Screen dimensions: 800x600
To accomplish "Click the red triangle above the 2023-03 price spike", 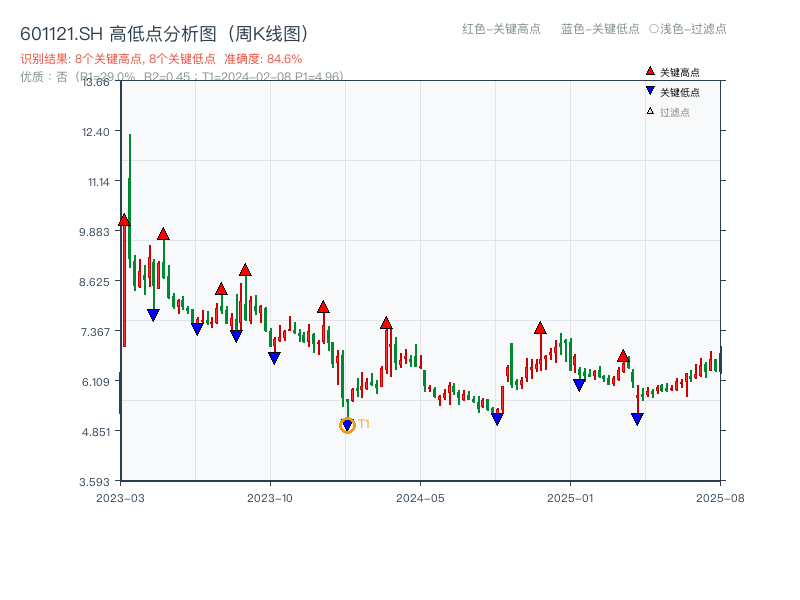I will pyautogui.click(x=124, y=218).
